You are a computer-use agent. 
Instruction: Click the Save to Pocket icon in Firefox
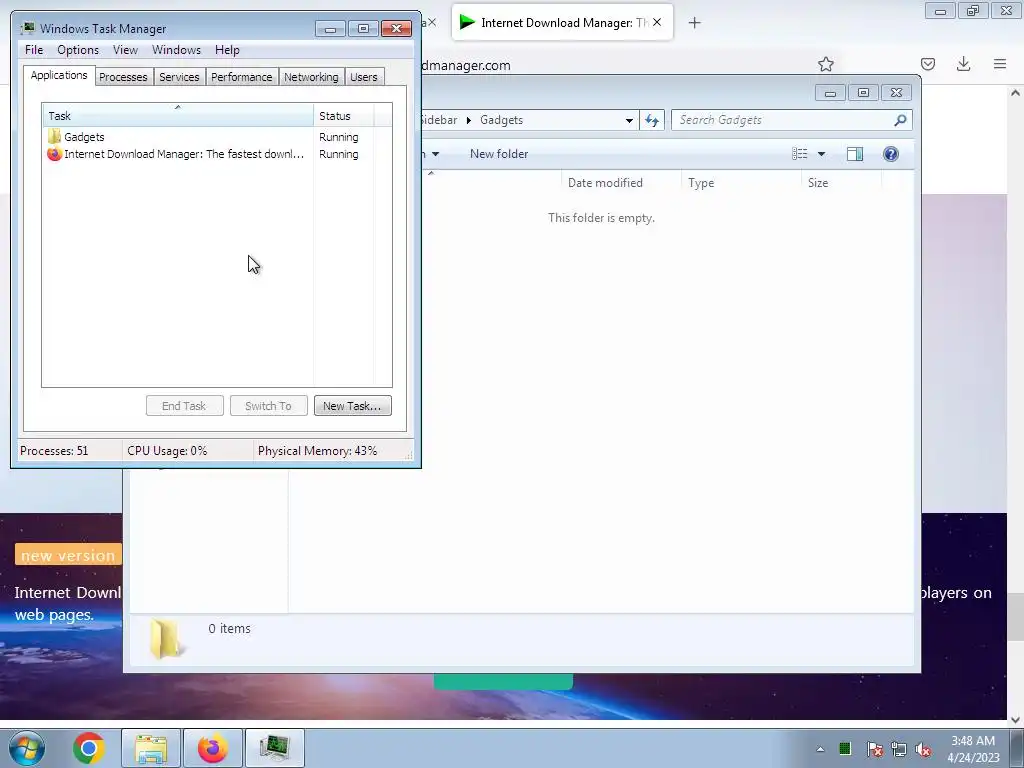927,64
